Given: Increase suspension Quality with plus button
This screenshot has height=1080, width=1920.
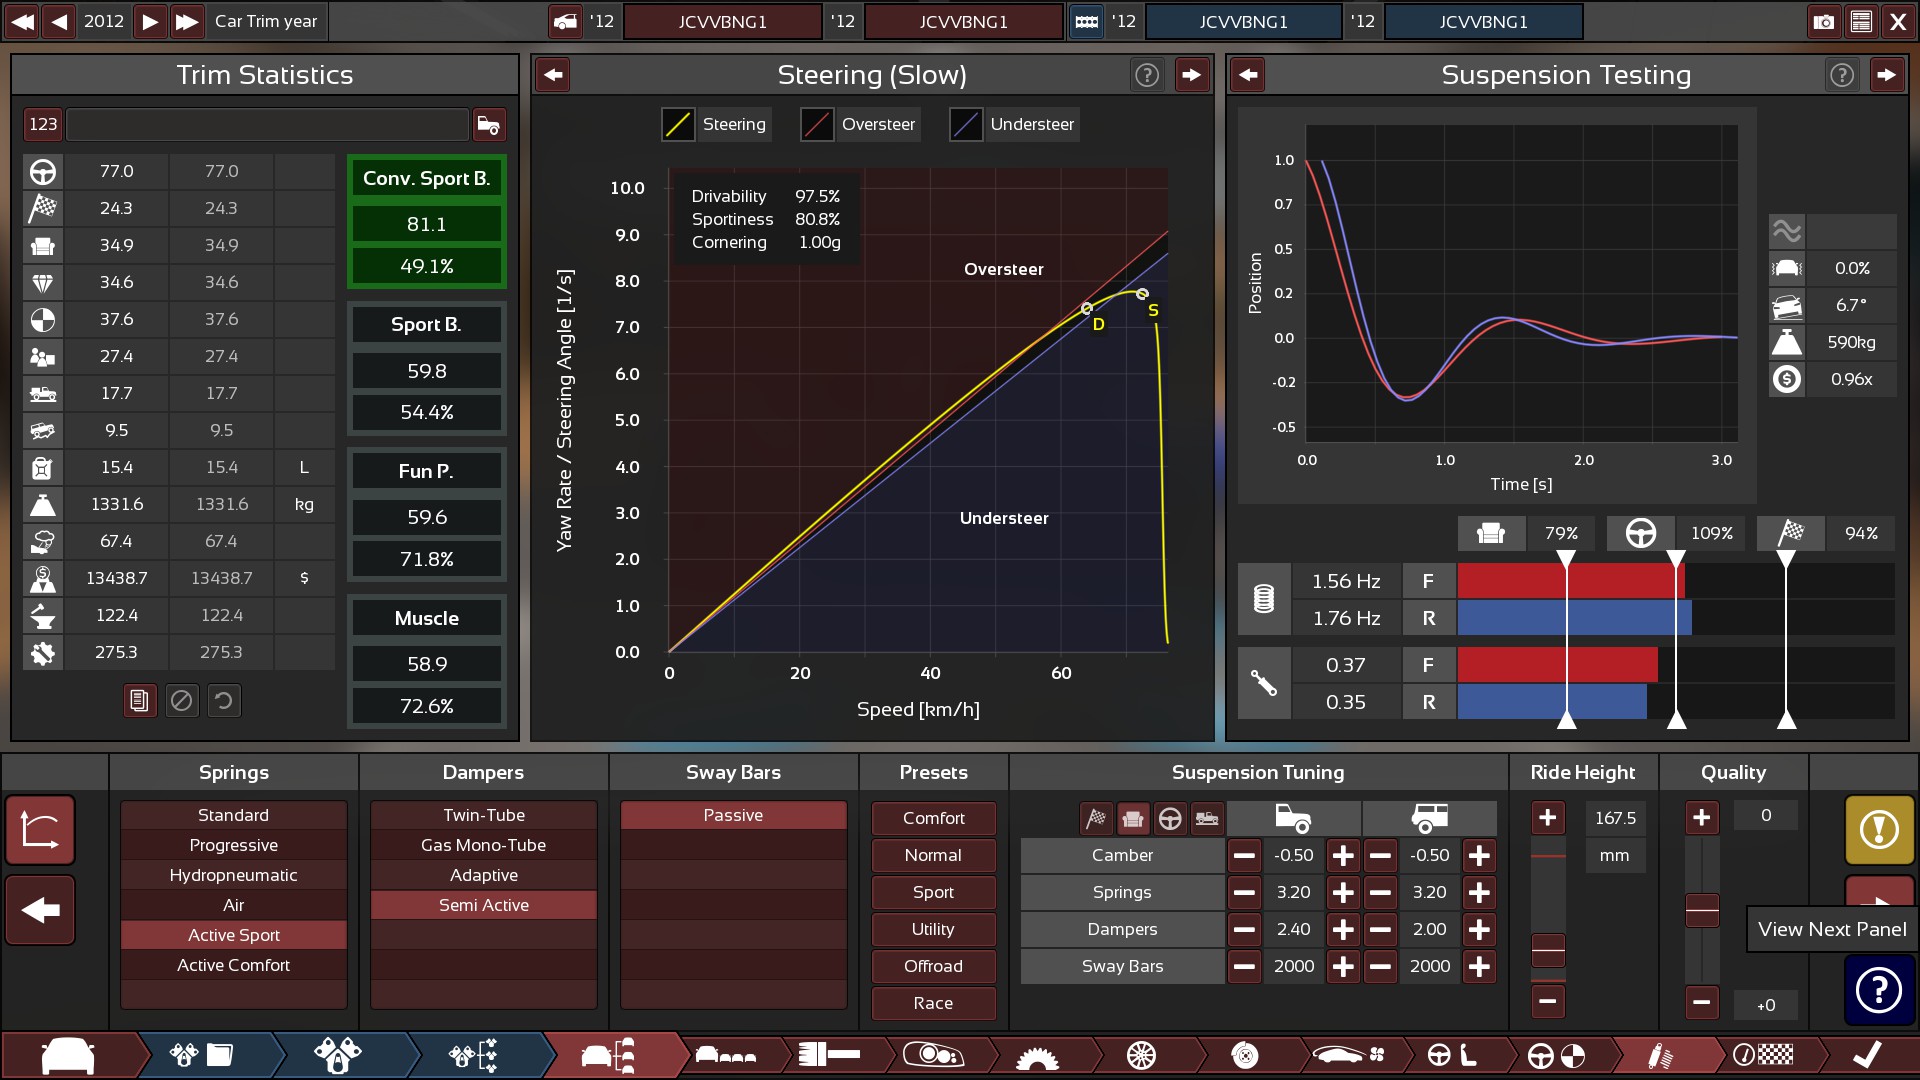Looking at the screenshot, I should (x=1701, y=818).
